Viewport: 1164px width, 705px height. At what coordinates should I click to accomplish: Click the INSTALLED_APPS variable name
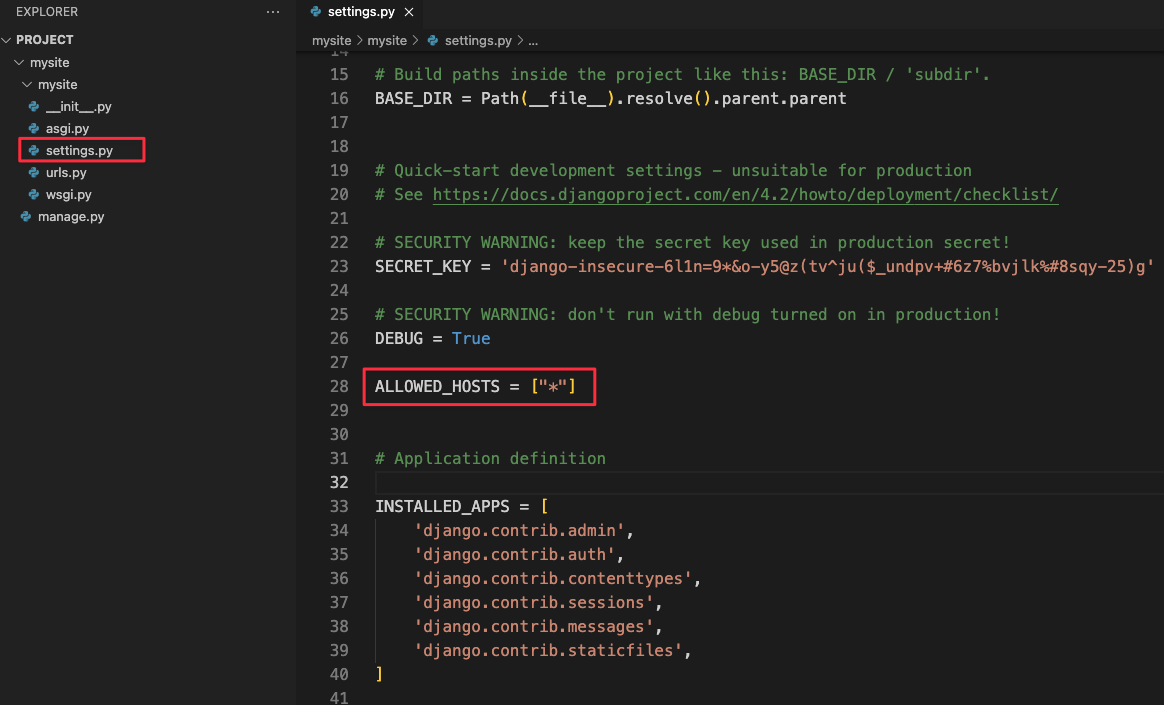[442, 507]
